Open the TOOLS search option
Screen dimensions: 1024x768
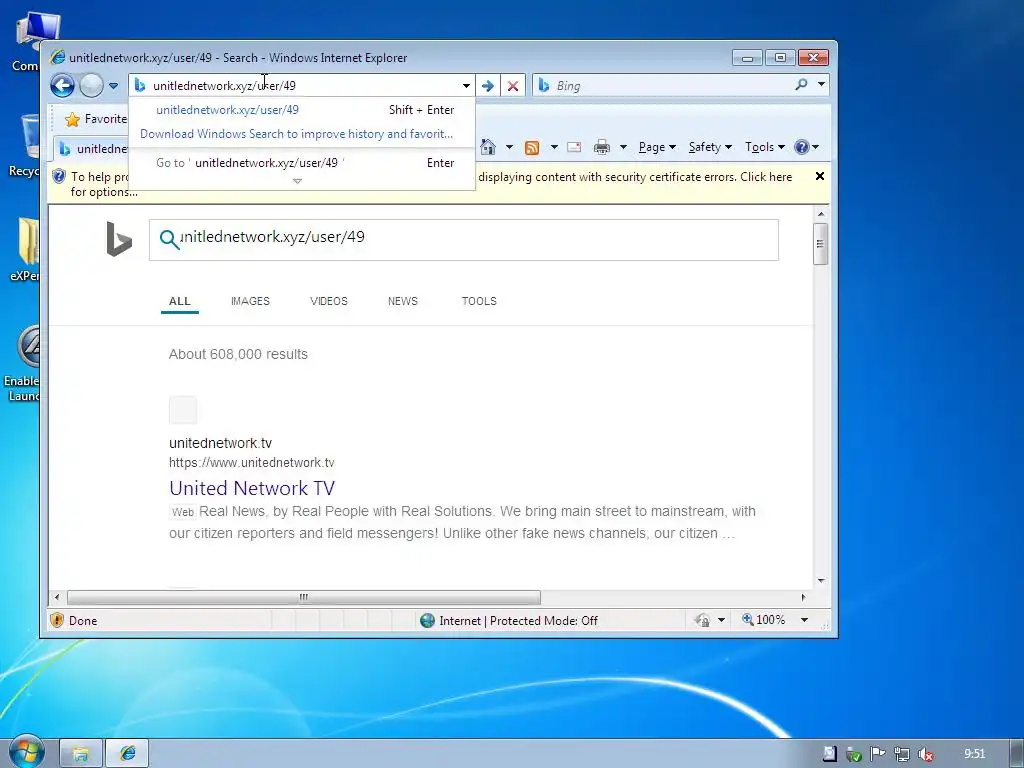tap(479, 301)
